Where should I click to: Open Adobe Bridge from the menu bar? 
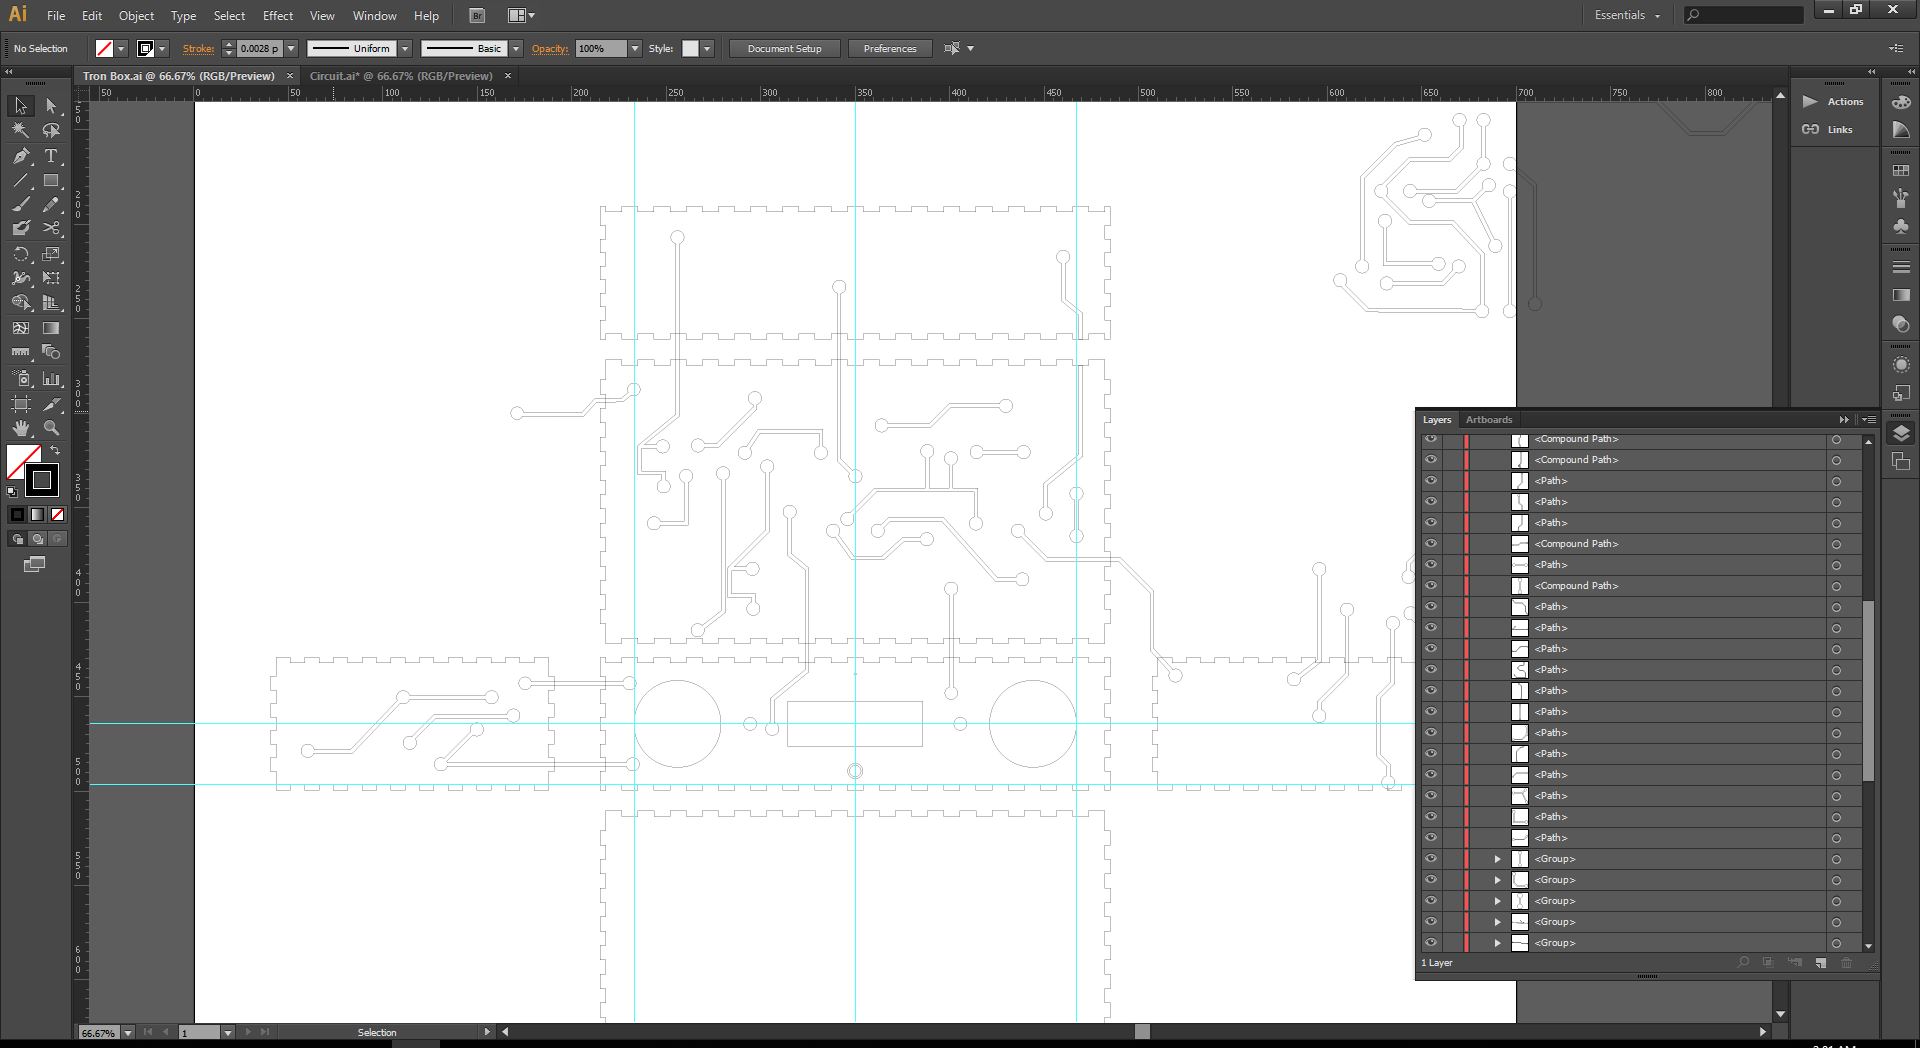pyautogui.click(x=477, y=16)
